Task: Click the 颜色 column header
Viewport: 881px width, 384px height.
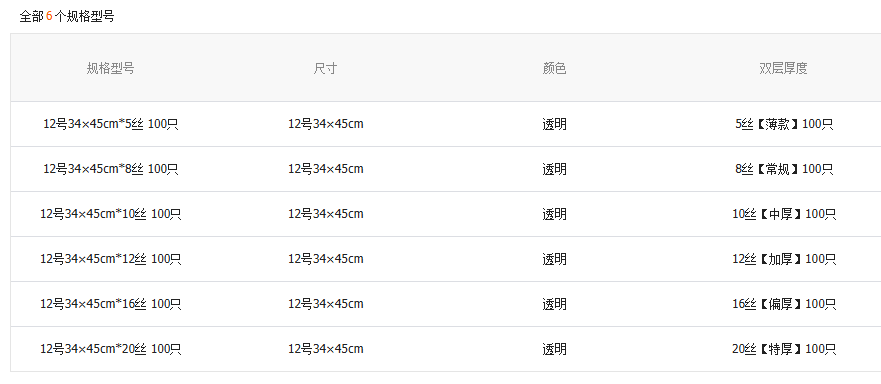Action: pyautogui.click(x=554, y=69)
